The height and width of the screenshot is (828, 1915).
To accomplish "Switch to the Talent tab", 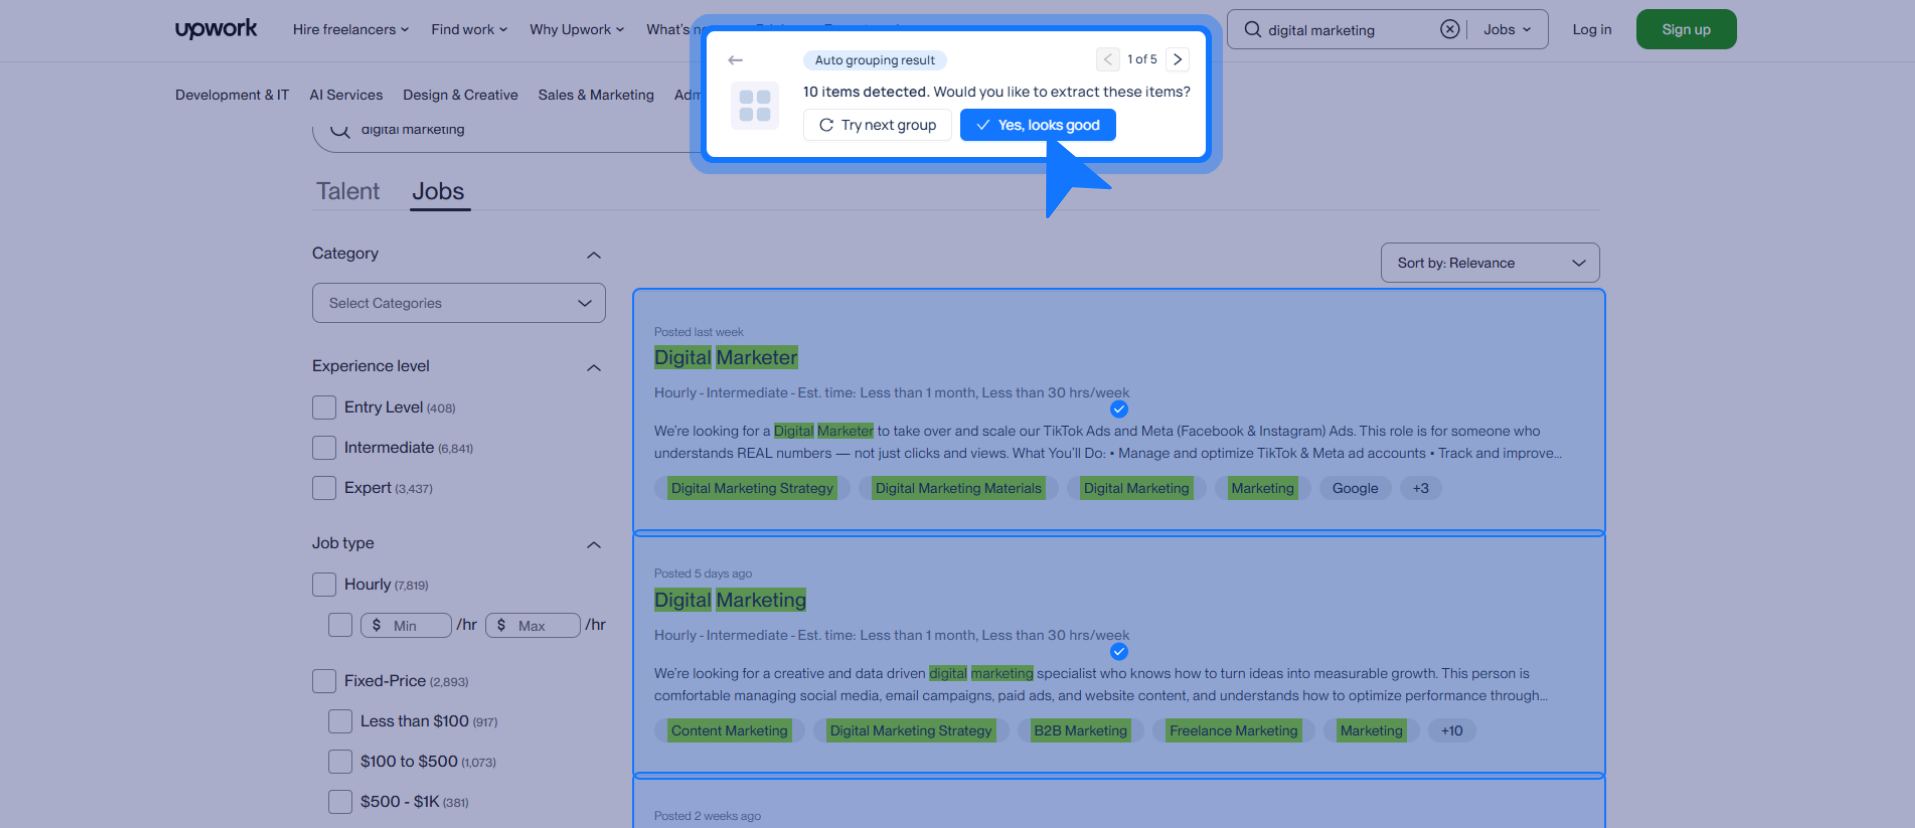I will [x=348, y=191].
